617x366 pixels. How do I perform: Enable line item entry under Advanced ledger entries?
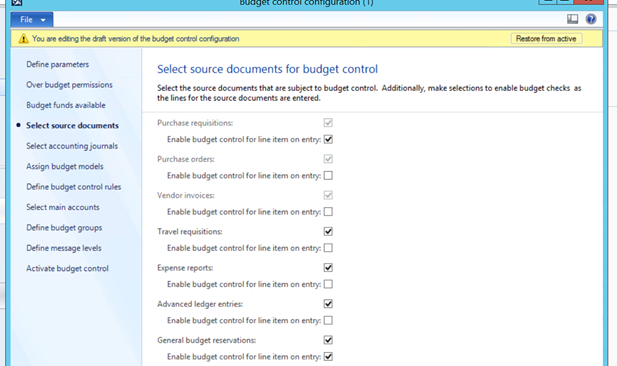(x=328, y=320)
